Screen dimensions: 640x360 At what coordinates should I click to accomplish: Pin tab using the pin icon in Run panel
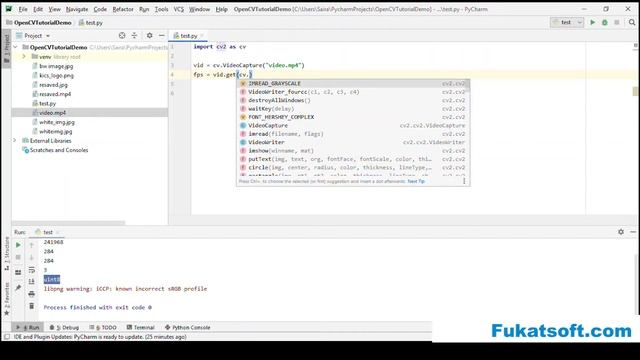click(x=18, y=288)
